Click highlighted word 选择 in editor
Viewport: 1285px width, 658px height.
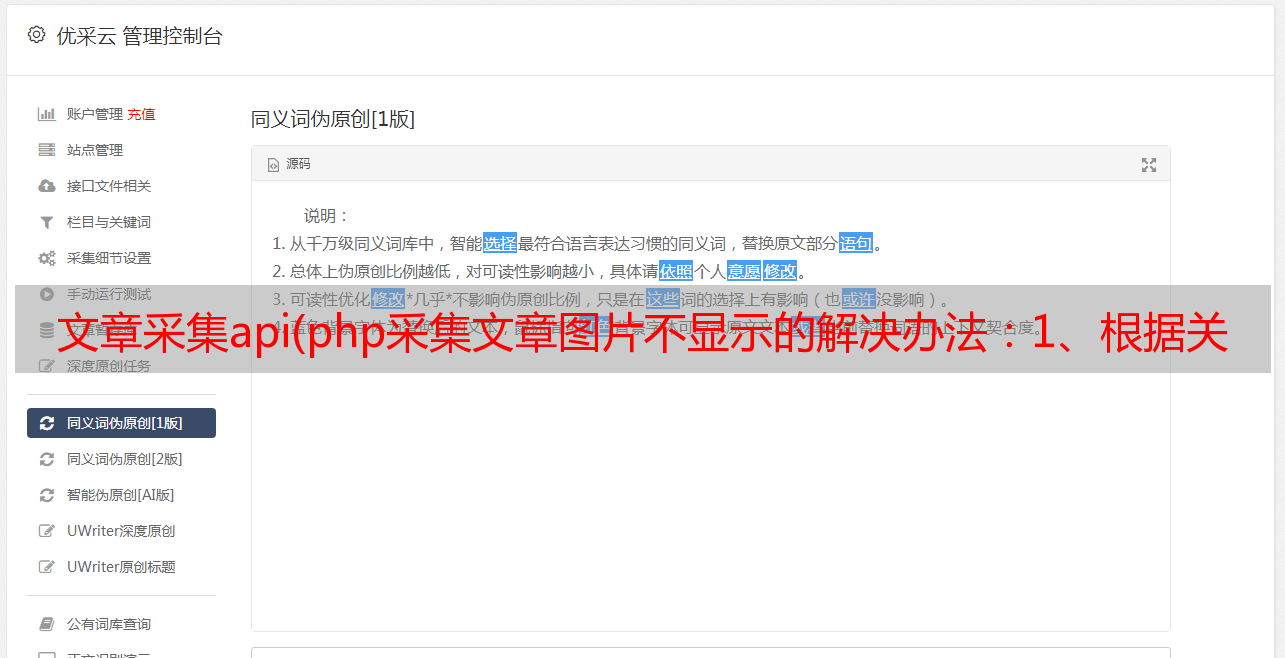click(500, 243)
